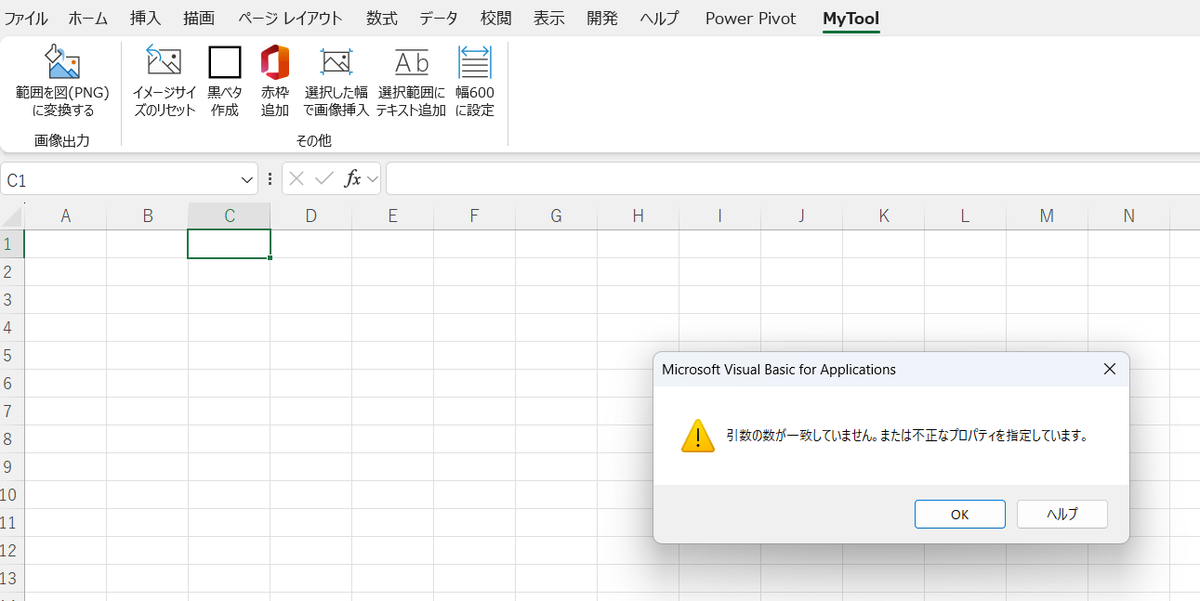Switch to the 開発 tab
This screenshot has height=601, width=1200.
click(x=602, y=18)
